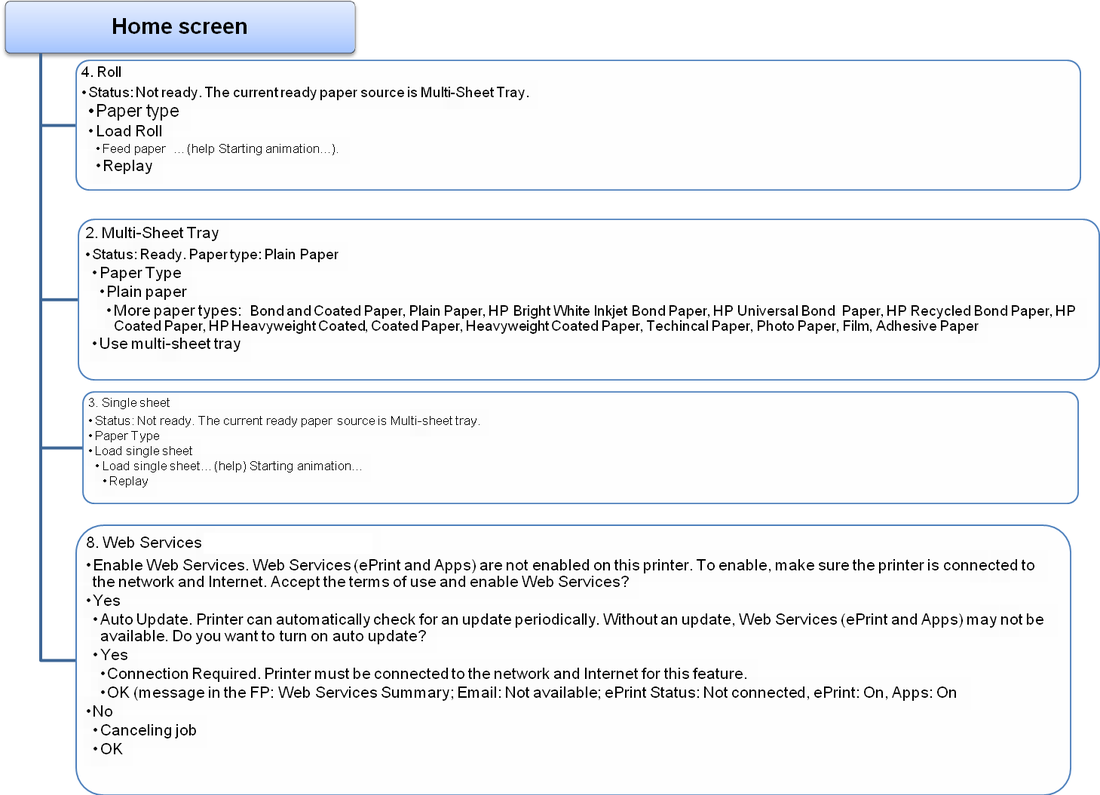
Task: Click Replay under Load single sheet
Action: point(128,481)
